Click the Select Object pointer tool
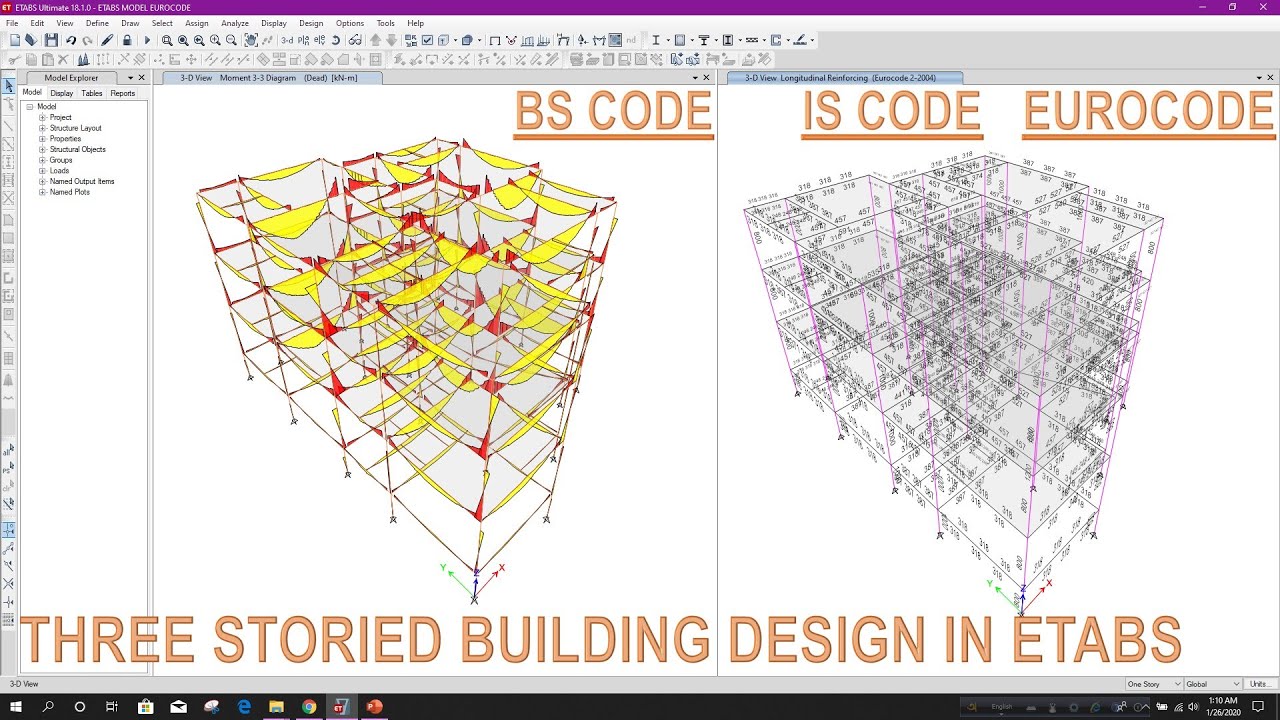 tap(9, 86)
